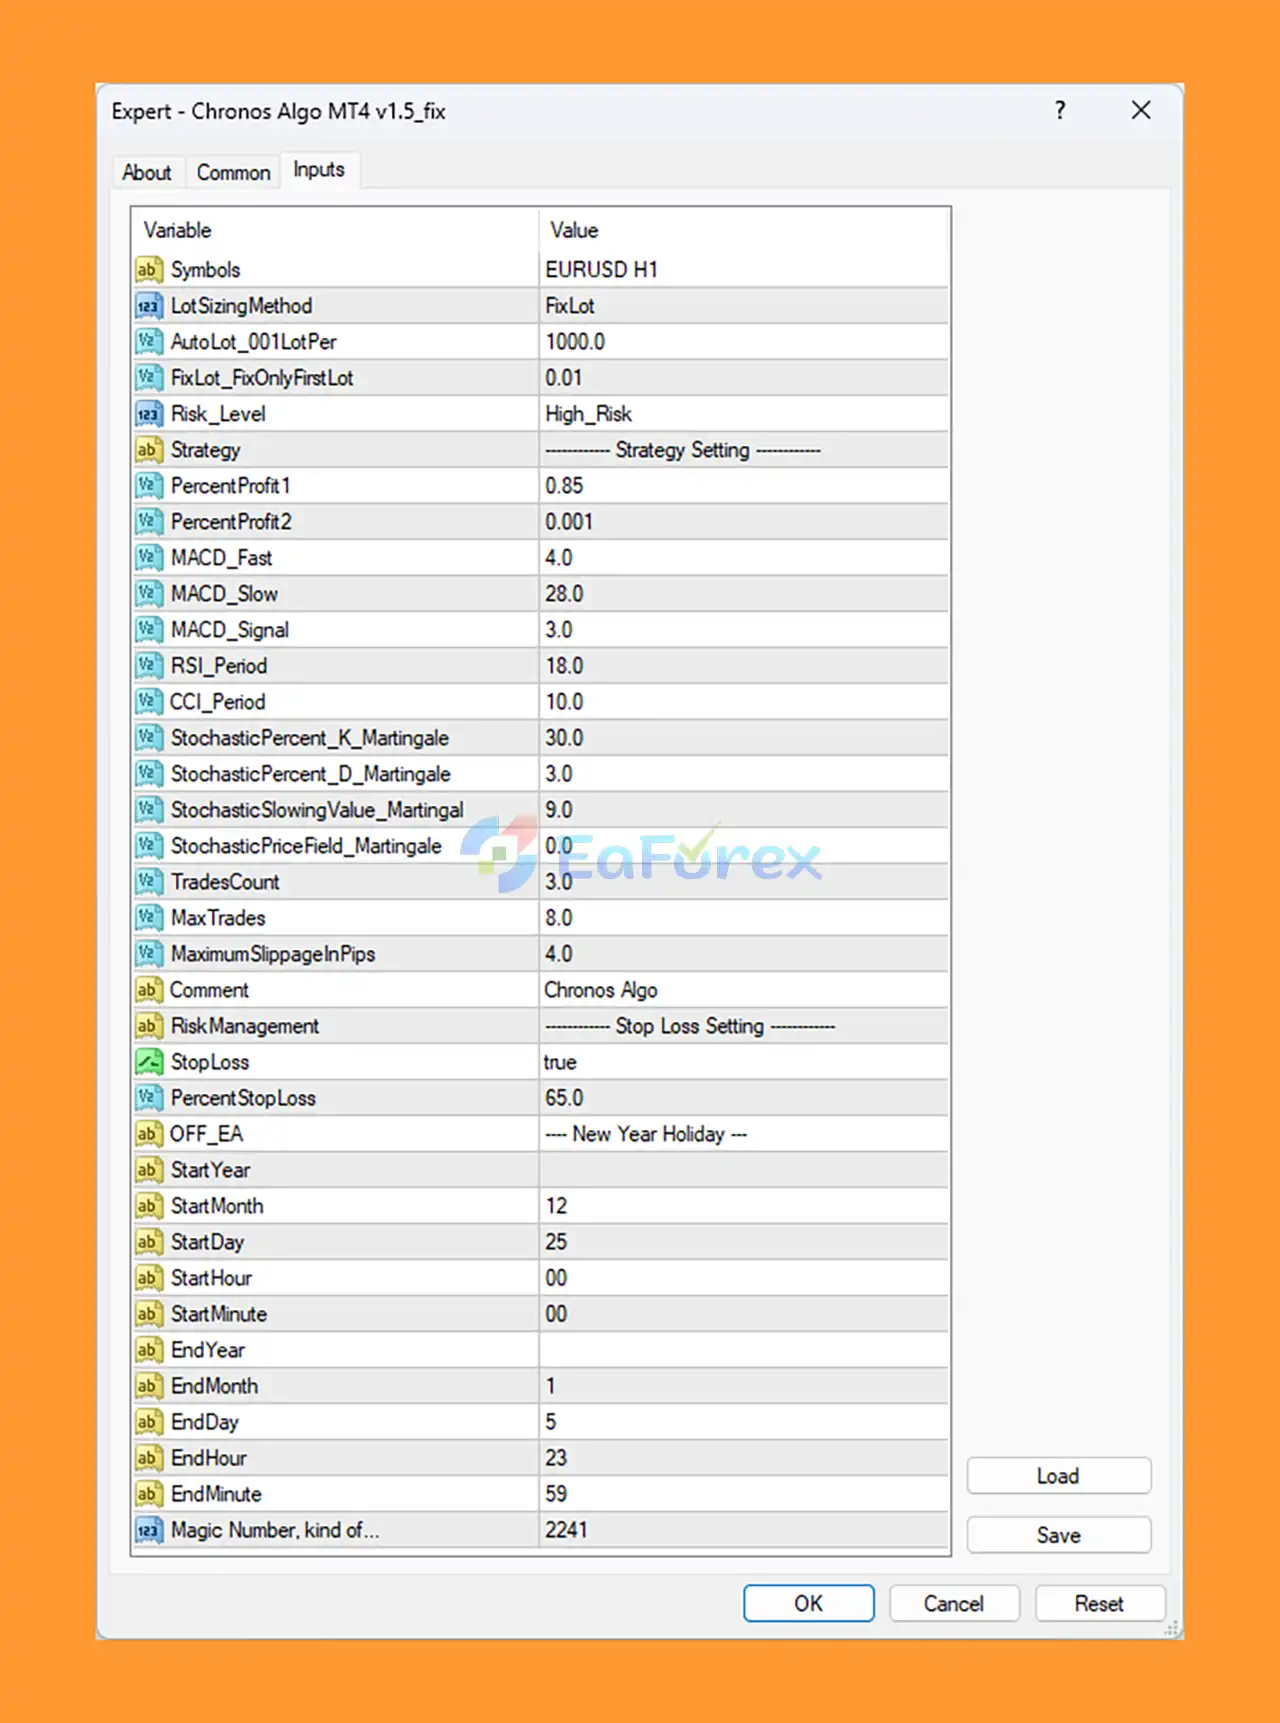
Task: Click the icon beside MaxTrades
Action: click(148, 918)
